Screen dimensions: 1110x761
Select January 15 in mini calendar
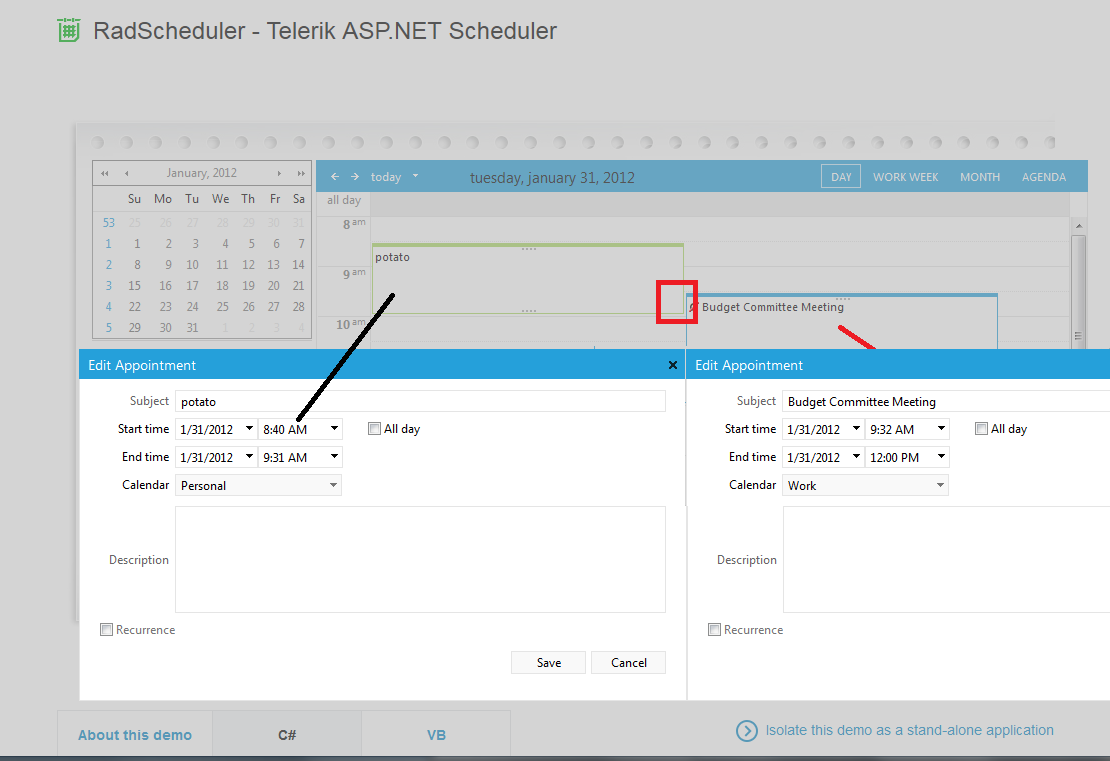pyautogui.click(x=135, y=286)
